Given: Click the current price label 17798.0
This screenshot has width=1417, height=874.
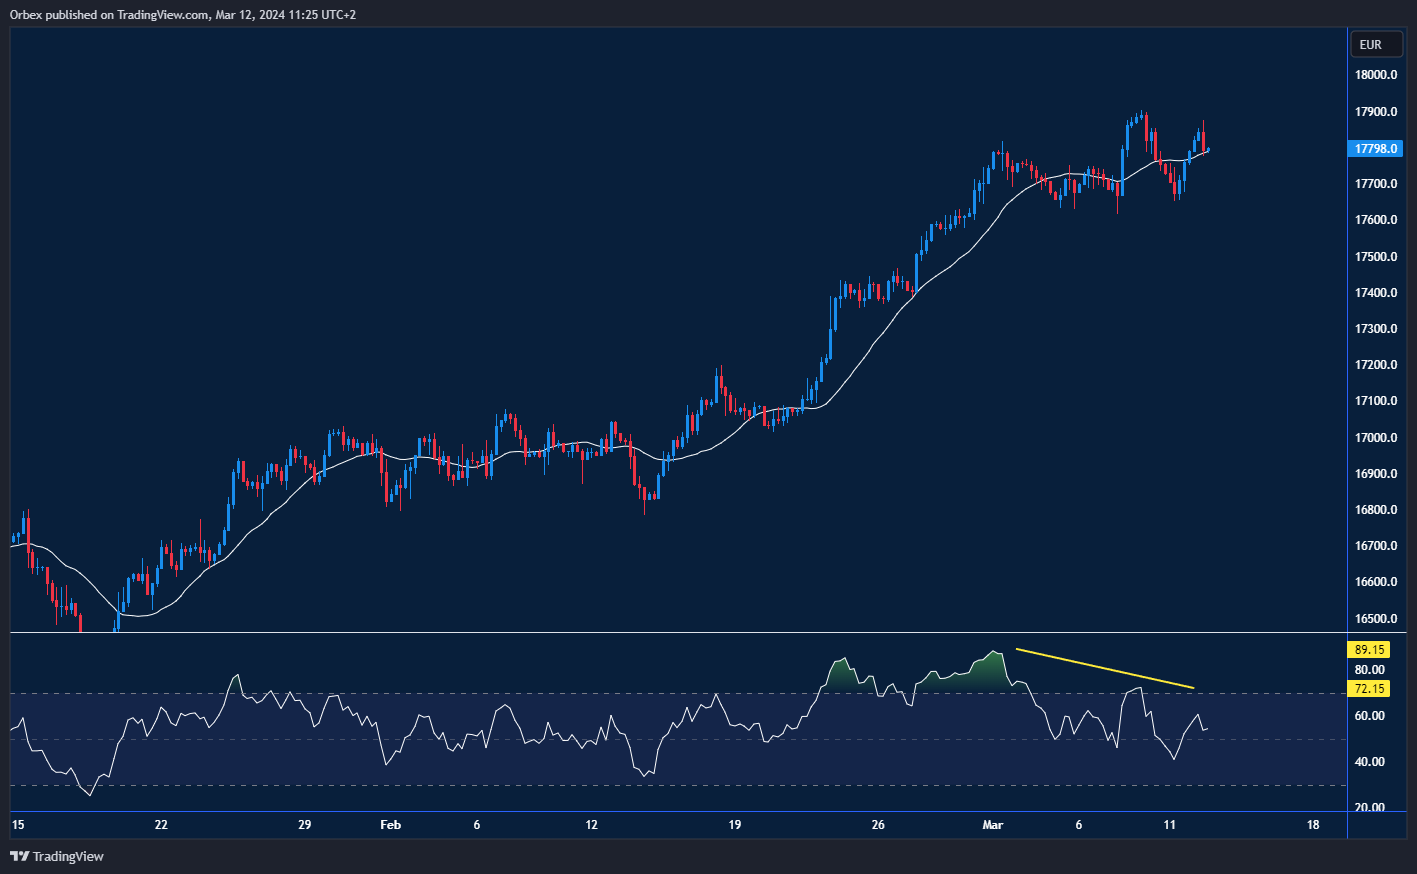Looking at the screenshot, I should (x=1376, y=149).
